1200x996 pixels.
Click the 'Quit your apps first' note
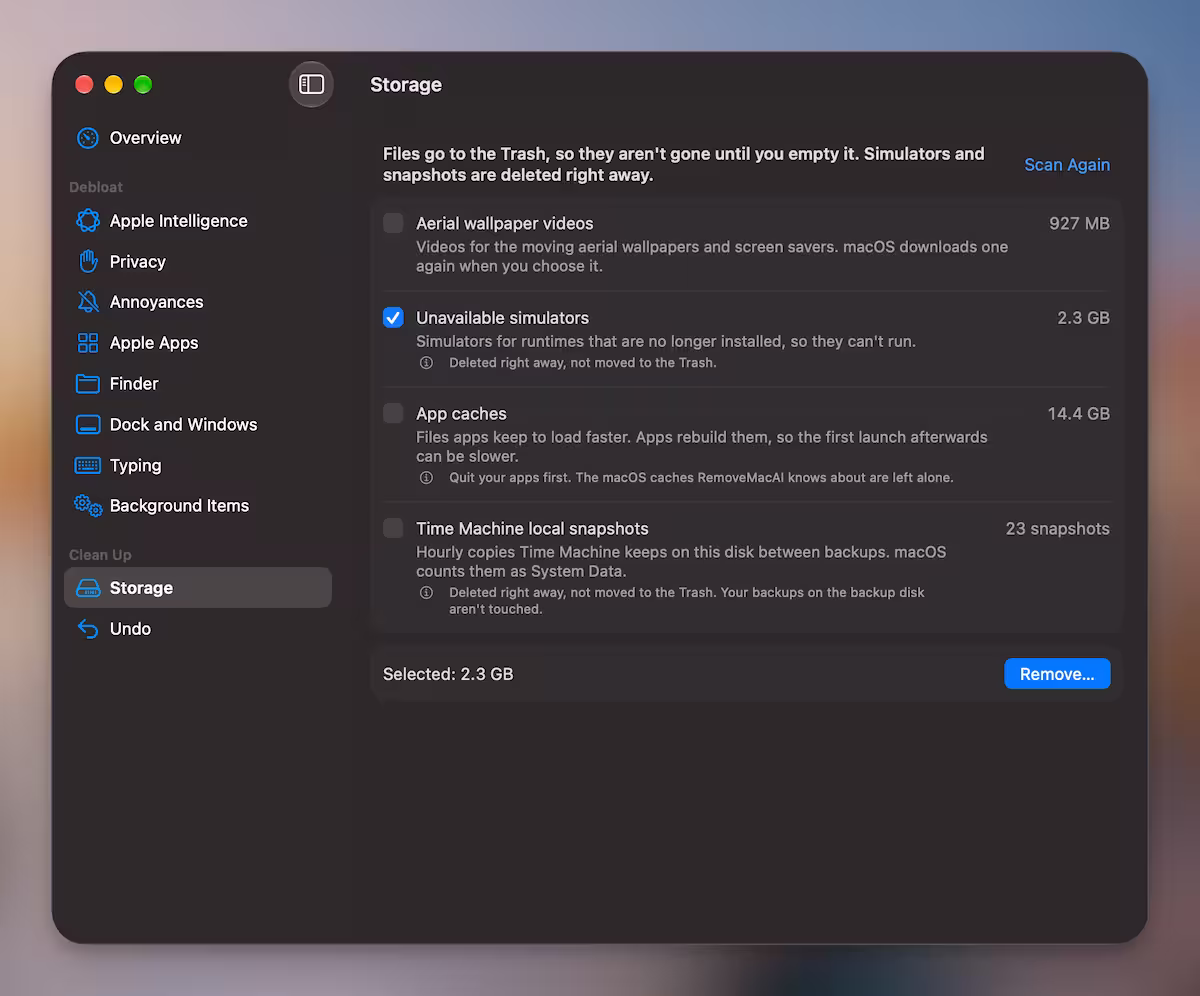701,478
